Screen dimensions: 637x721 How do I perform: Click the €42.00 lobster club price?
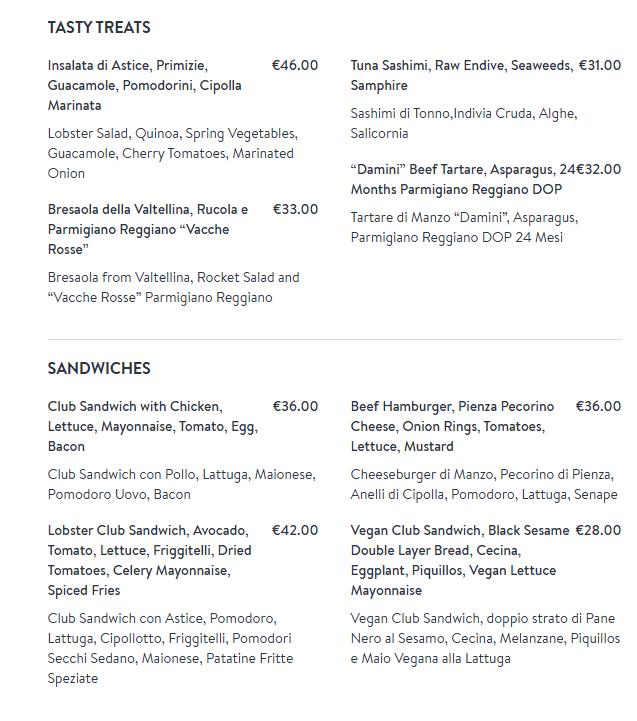coord(295,531)
